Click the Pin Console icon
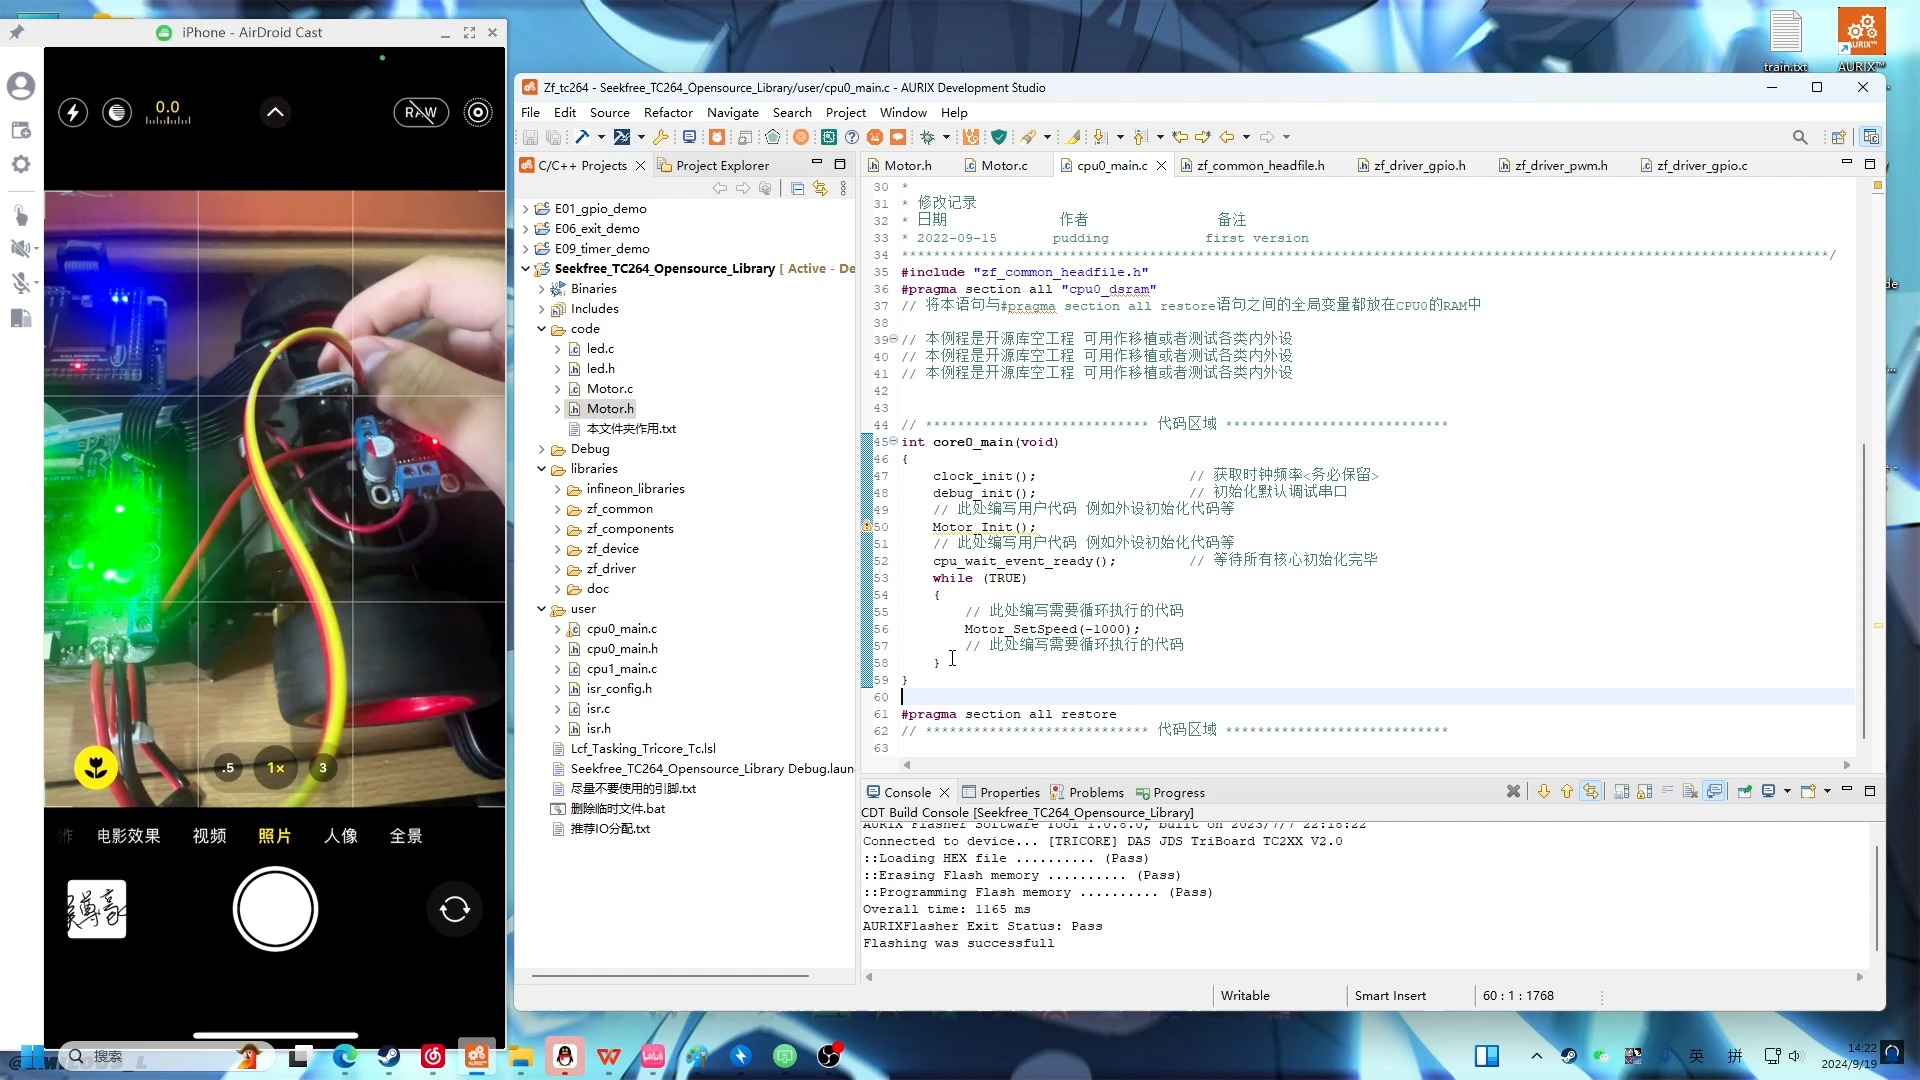 pos(1744,791)
